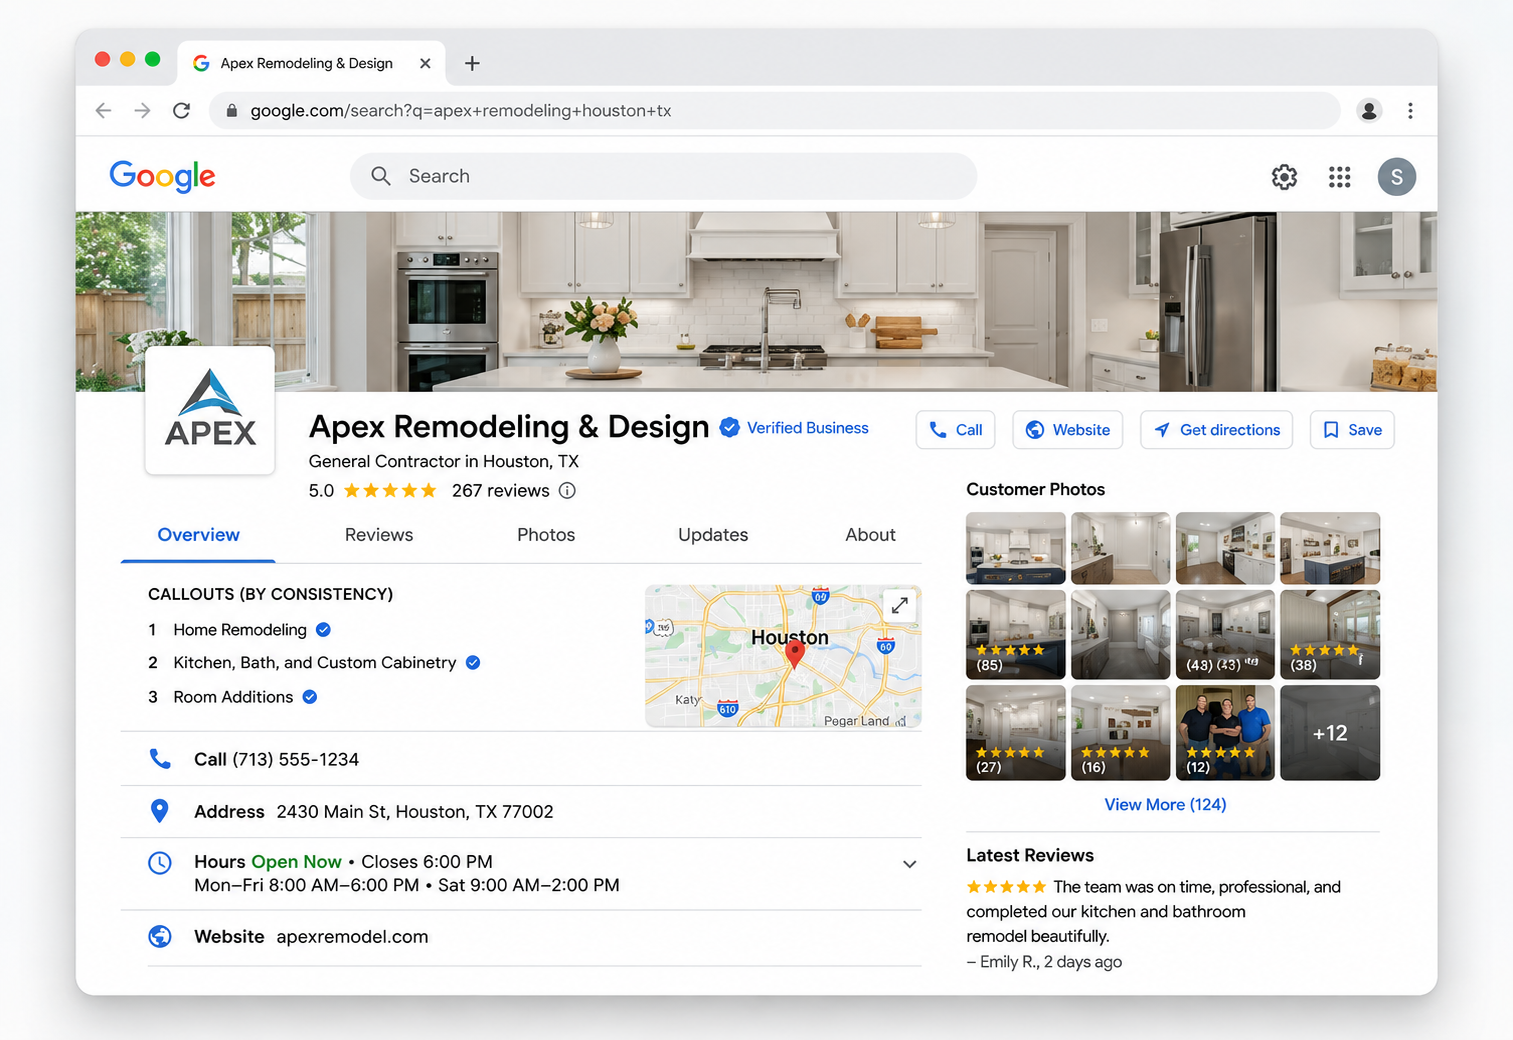The image size is (1513, 1040).
Task: Click Emily R.'s latest review text
Action: click(1154, 911)
